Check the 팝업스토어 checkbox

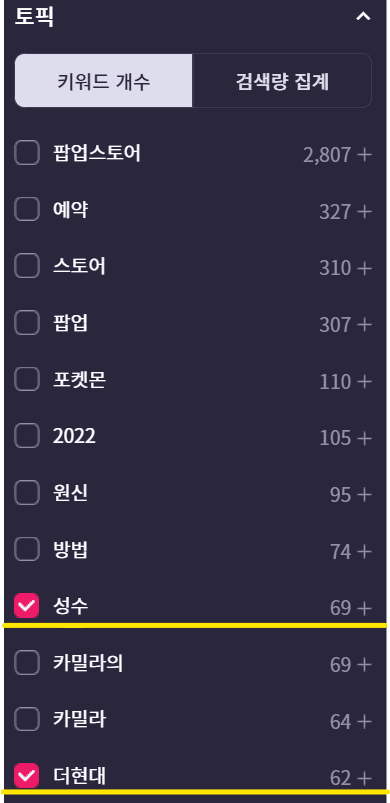tap(27, 153)
